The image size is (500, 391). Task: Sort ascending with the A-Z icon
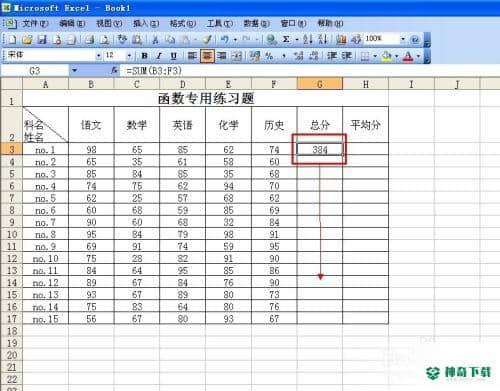pos(307,39)
